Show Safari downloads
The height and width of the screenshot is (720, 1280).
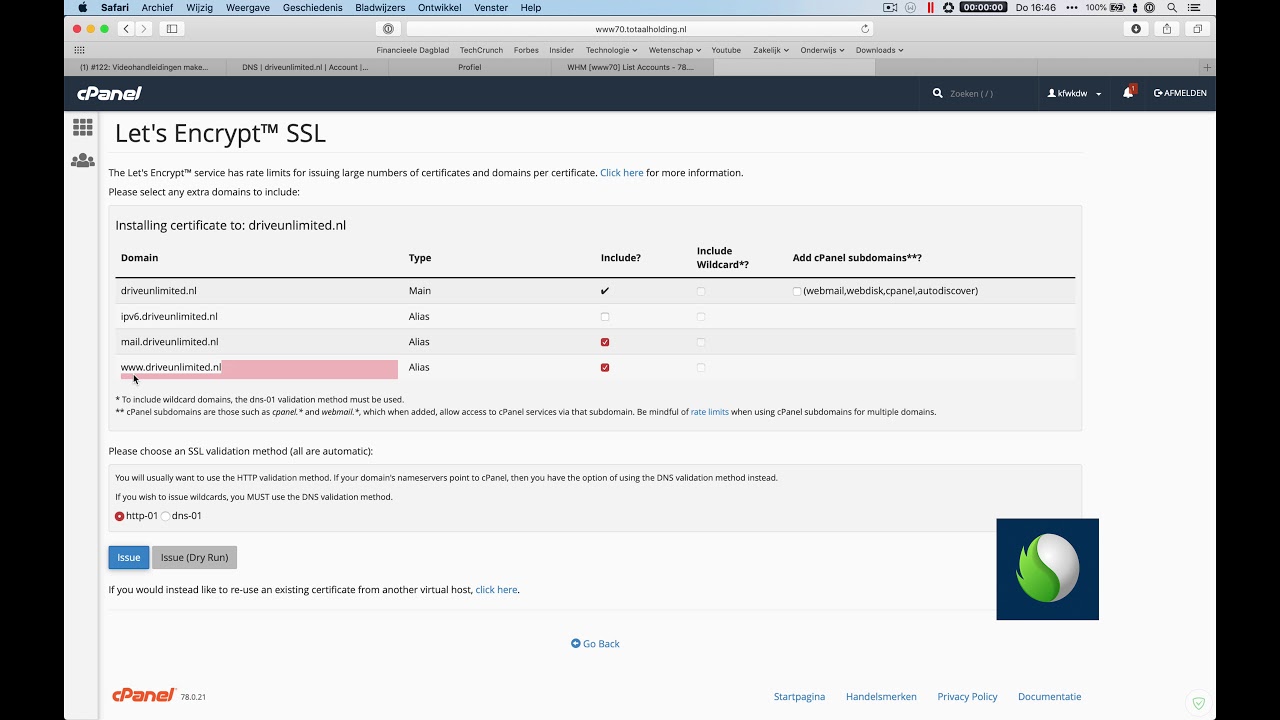click(1136, 29)
